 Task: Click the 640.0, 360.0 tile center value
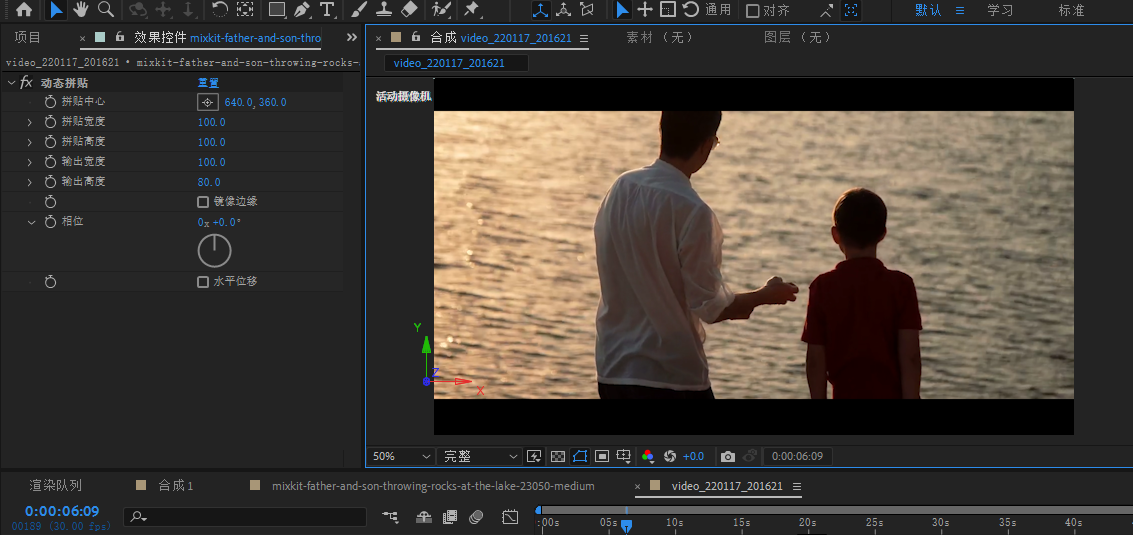point(255,103)
